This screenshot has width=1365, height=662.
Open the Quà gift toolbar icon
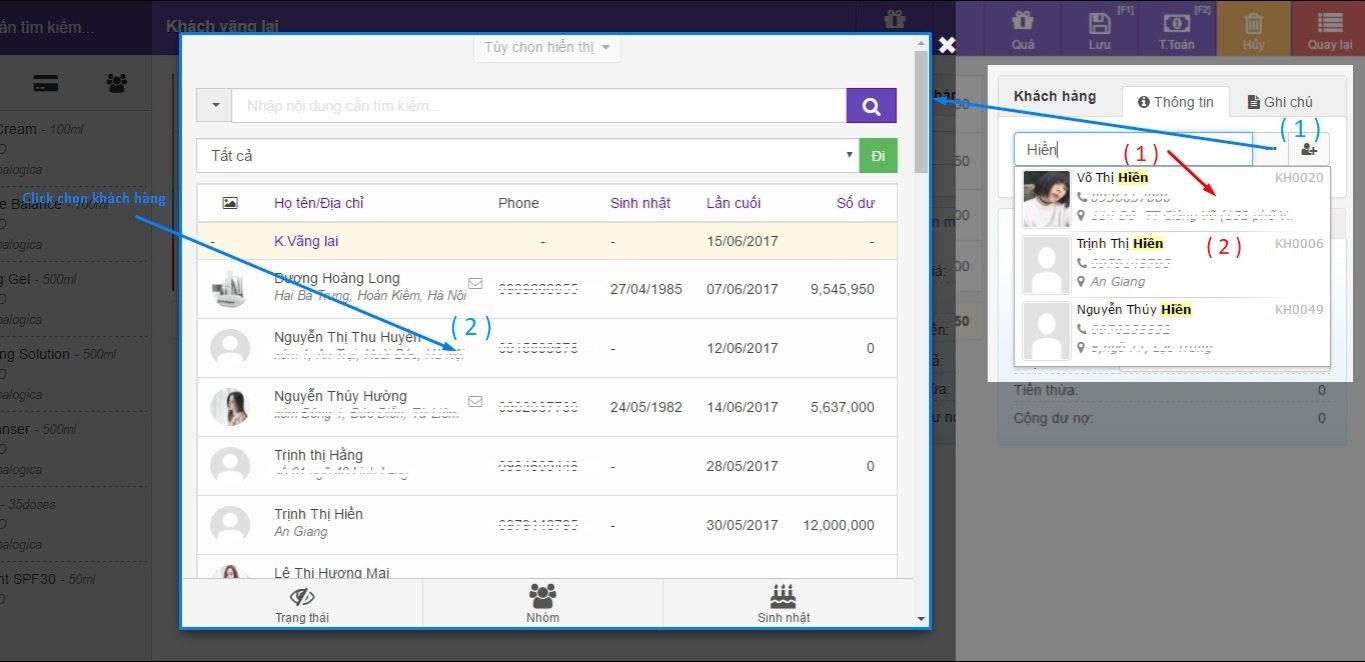[x=1022, y=29]
